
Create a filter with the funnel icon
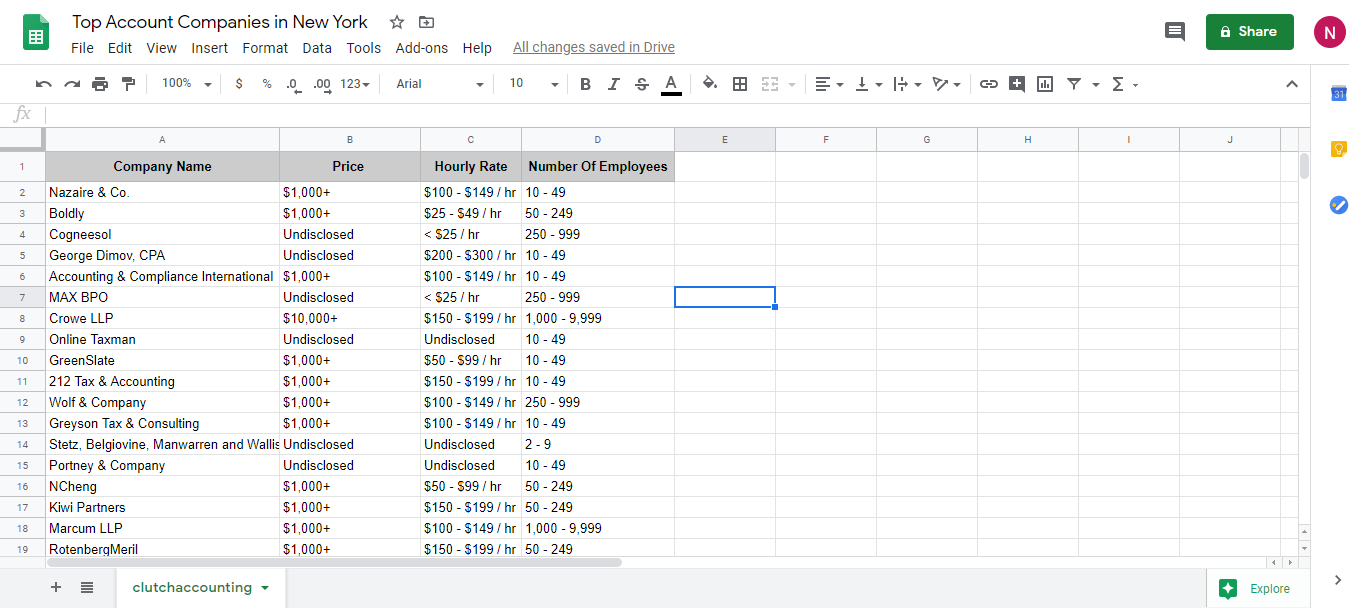coord(1073,84)
